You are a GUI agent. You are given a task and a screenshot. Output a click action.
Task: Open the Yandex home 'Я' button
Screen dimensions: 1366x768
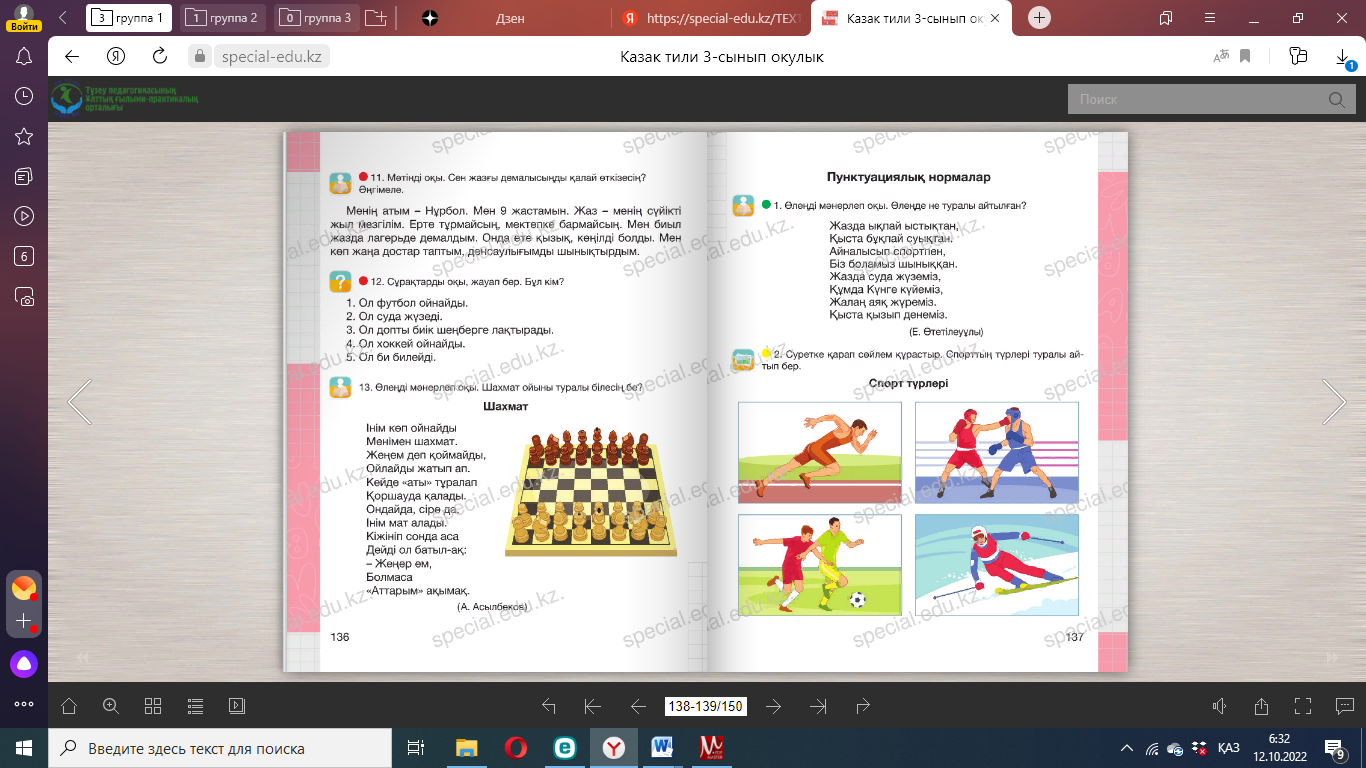tap(116, 57)
